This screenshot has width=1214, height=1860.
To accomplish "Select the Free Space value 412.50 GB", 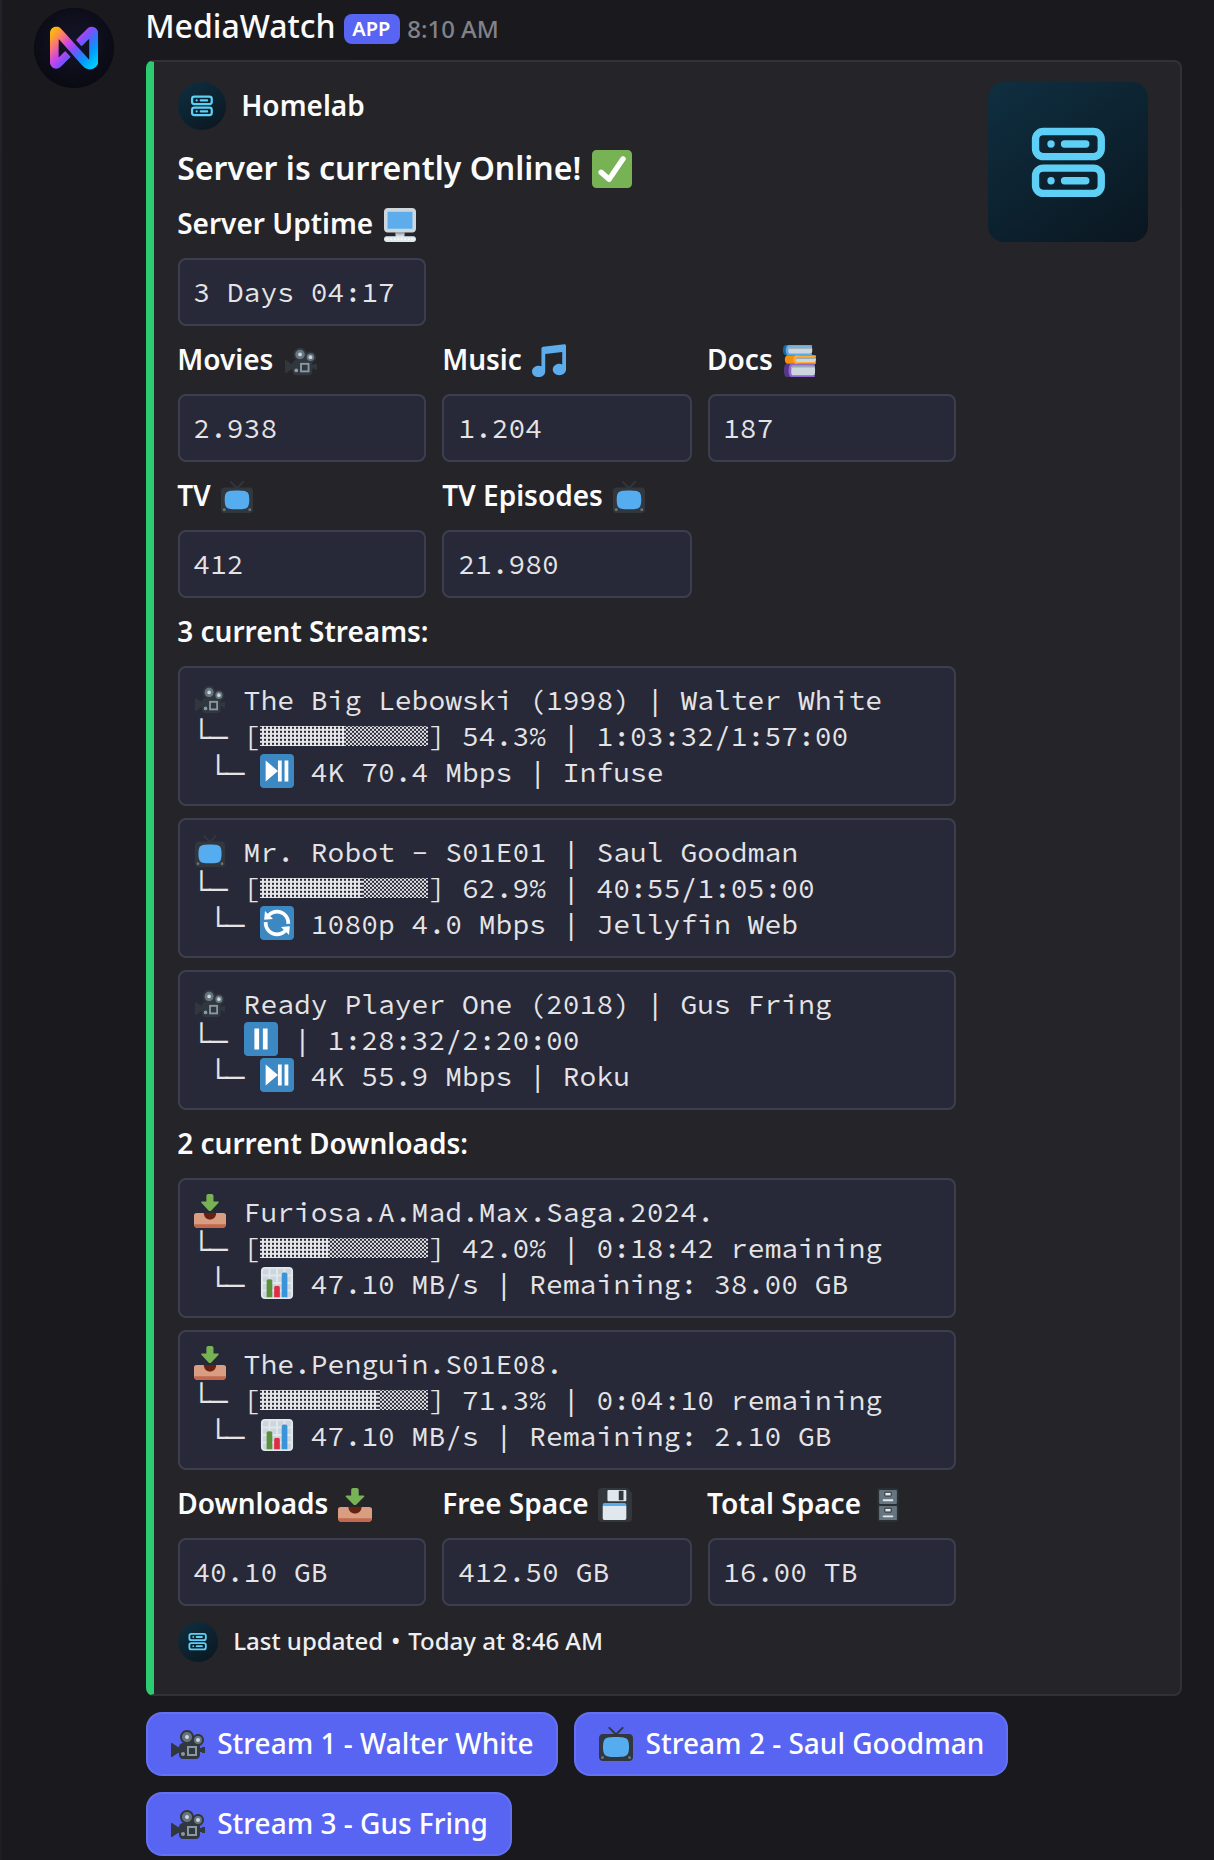I will tap(534, 1573).
